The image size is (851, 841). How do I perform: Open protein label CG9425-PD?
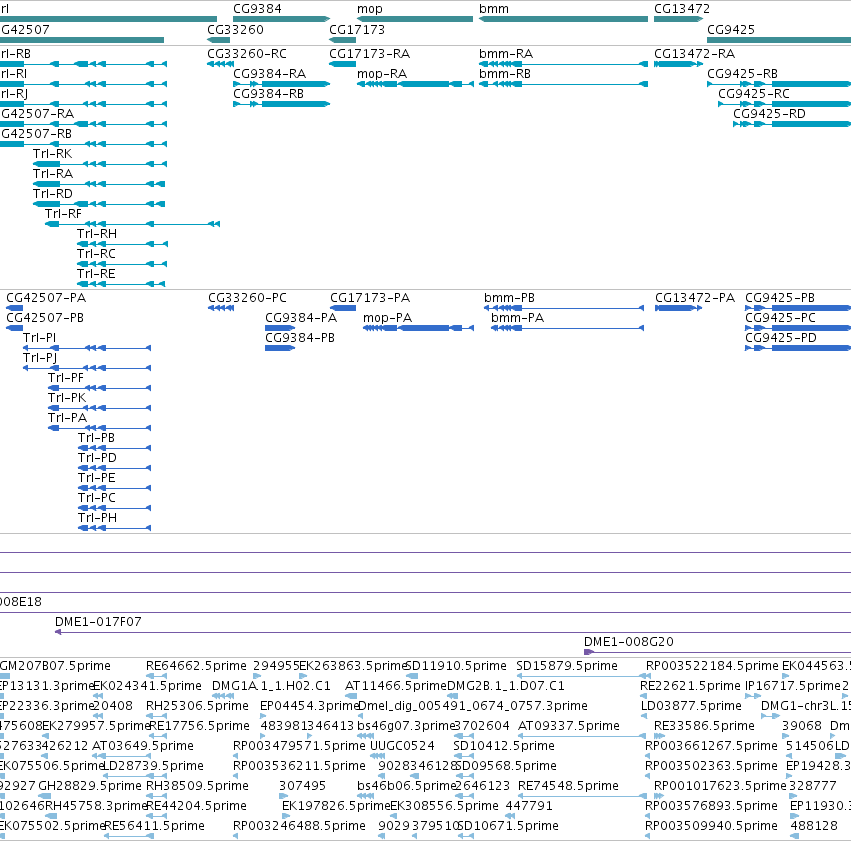(781, 338)
